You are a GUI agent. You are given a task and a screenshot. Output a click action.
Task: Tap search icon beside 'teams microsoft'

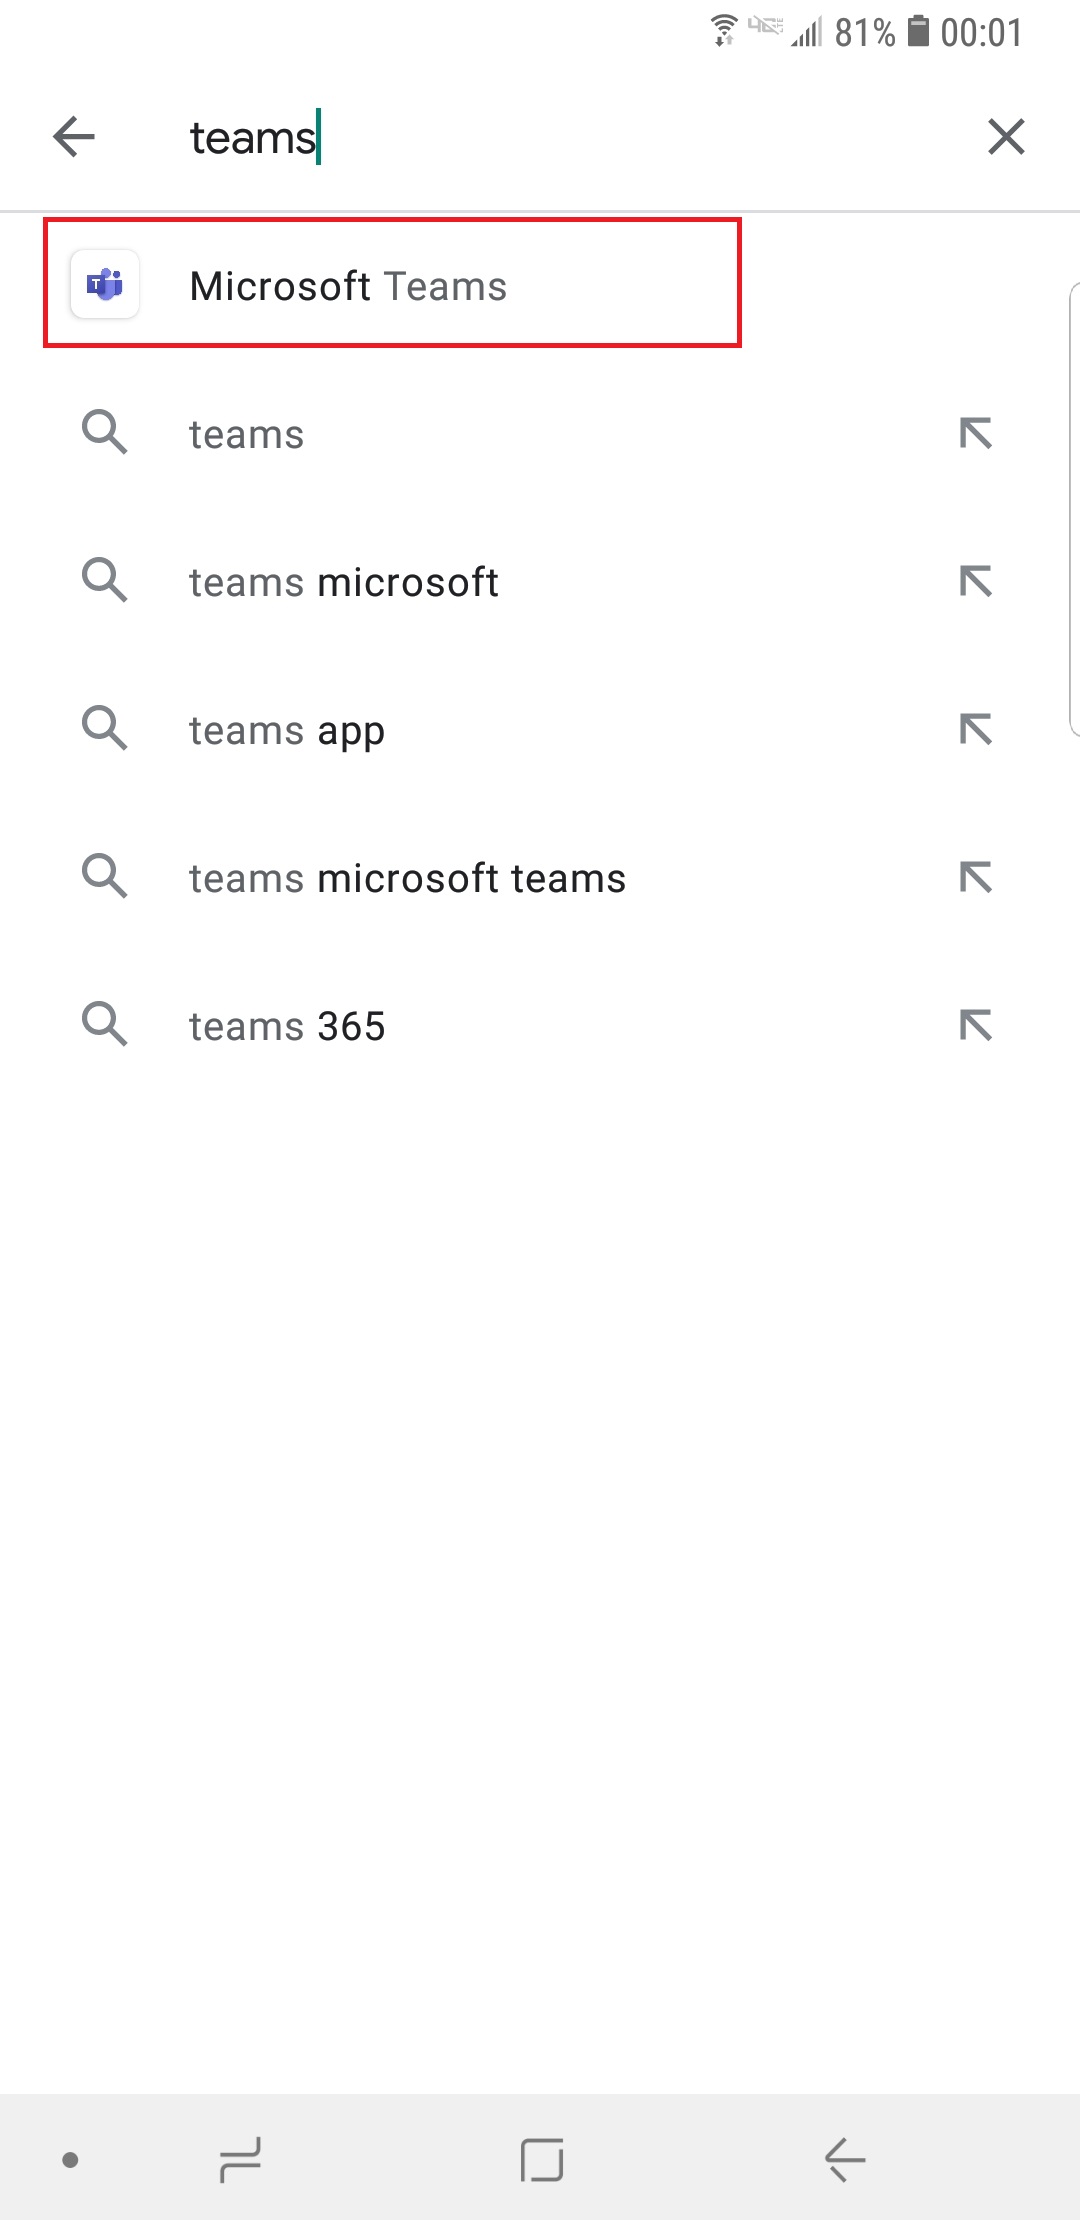[105, 581]
